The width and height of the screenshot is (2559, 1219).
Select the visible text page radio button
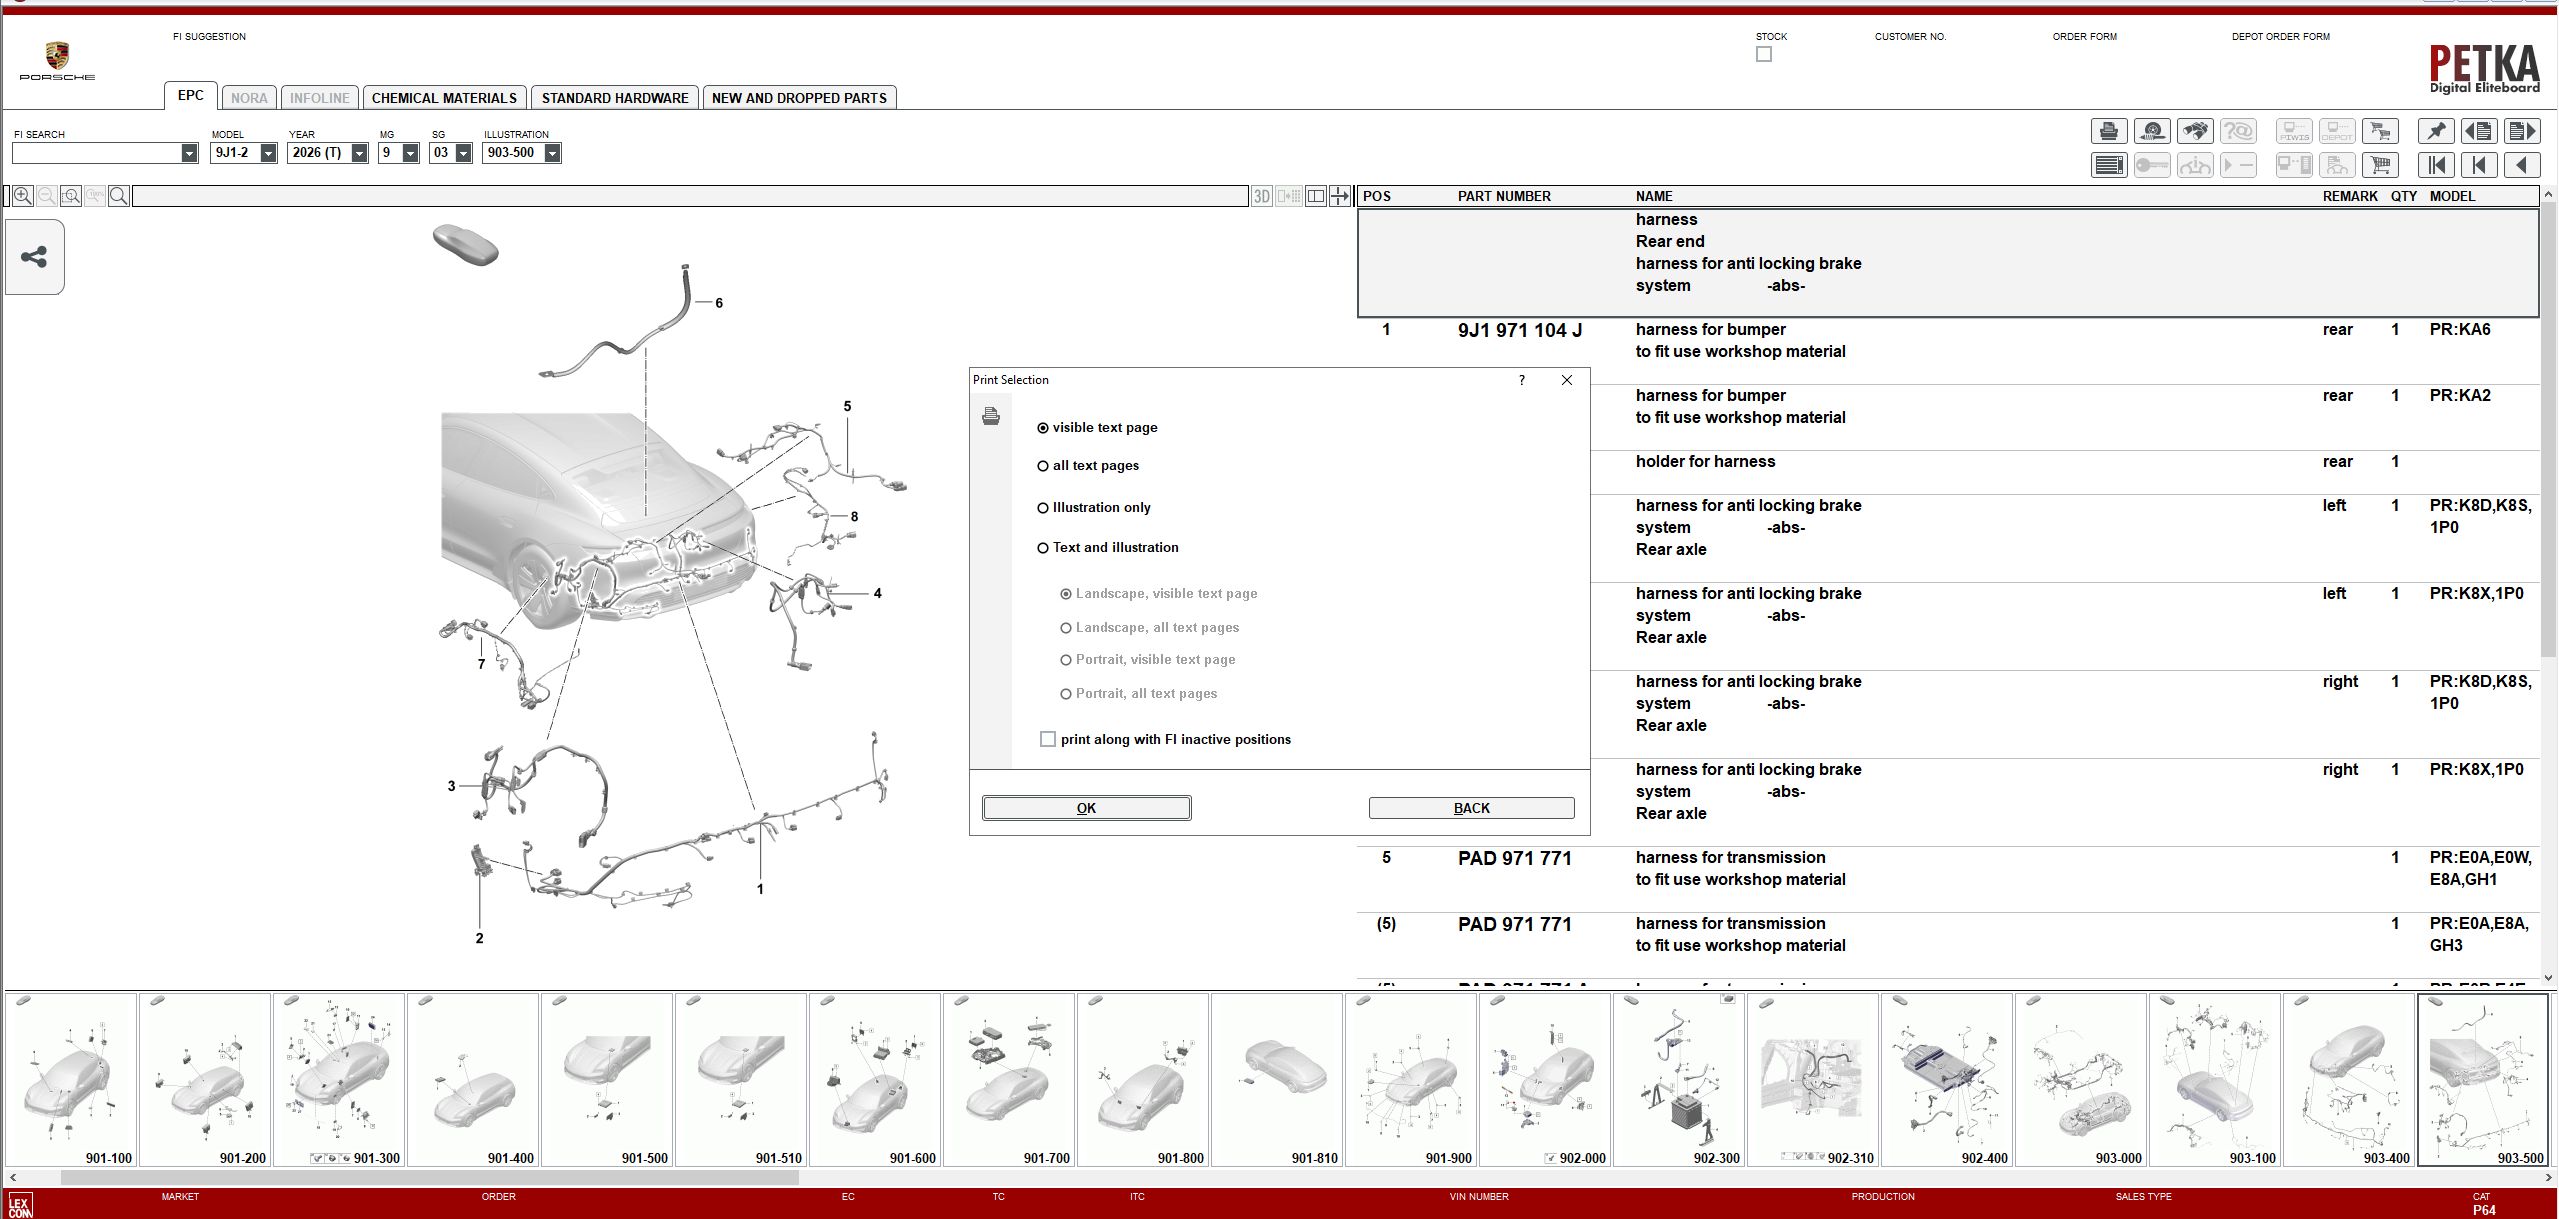pos(1044,427)
